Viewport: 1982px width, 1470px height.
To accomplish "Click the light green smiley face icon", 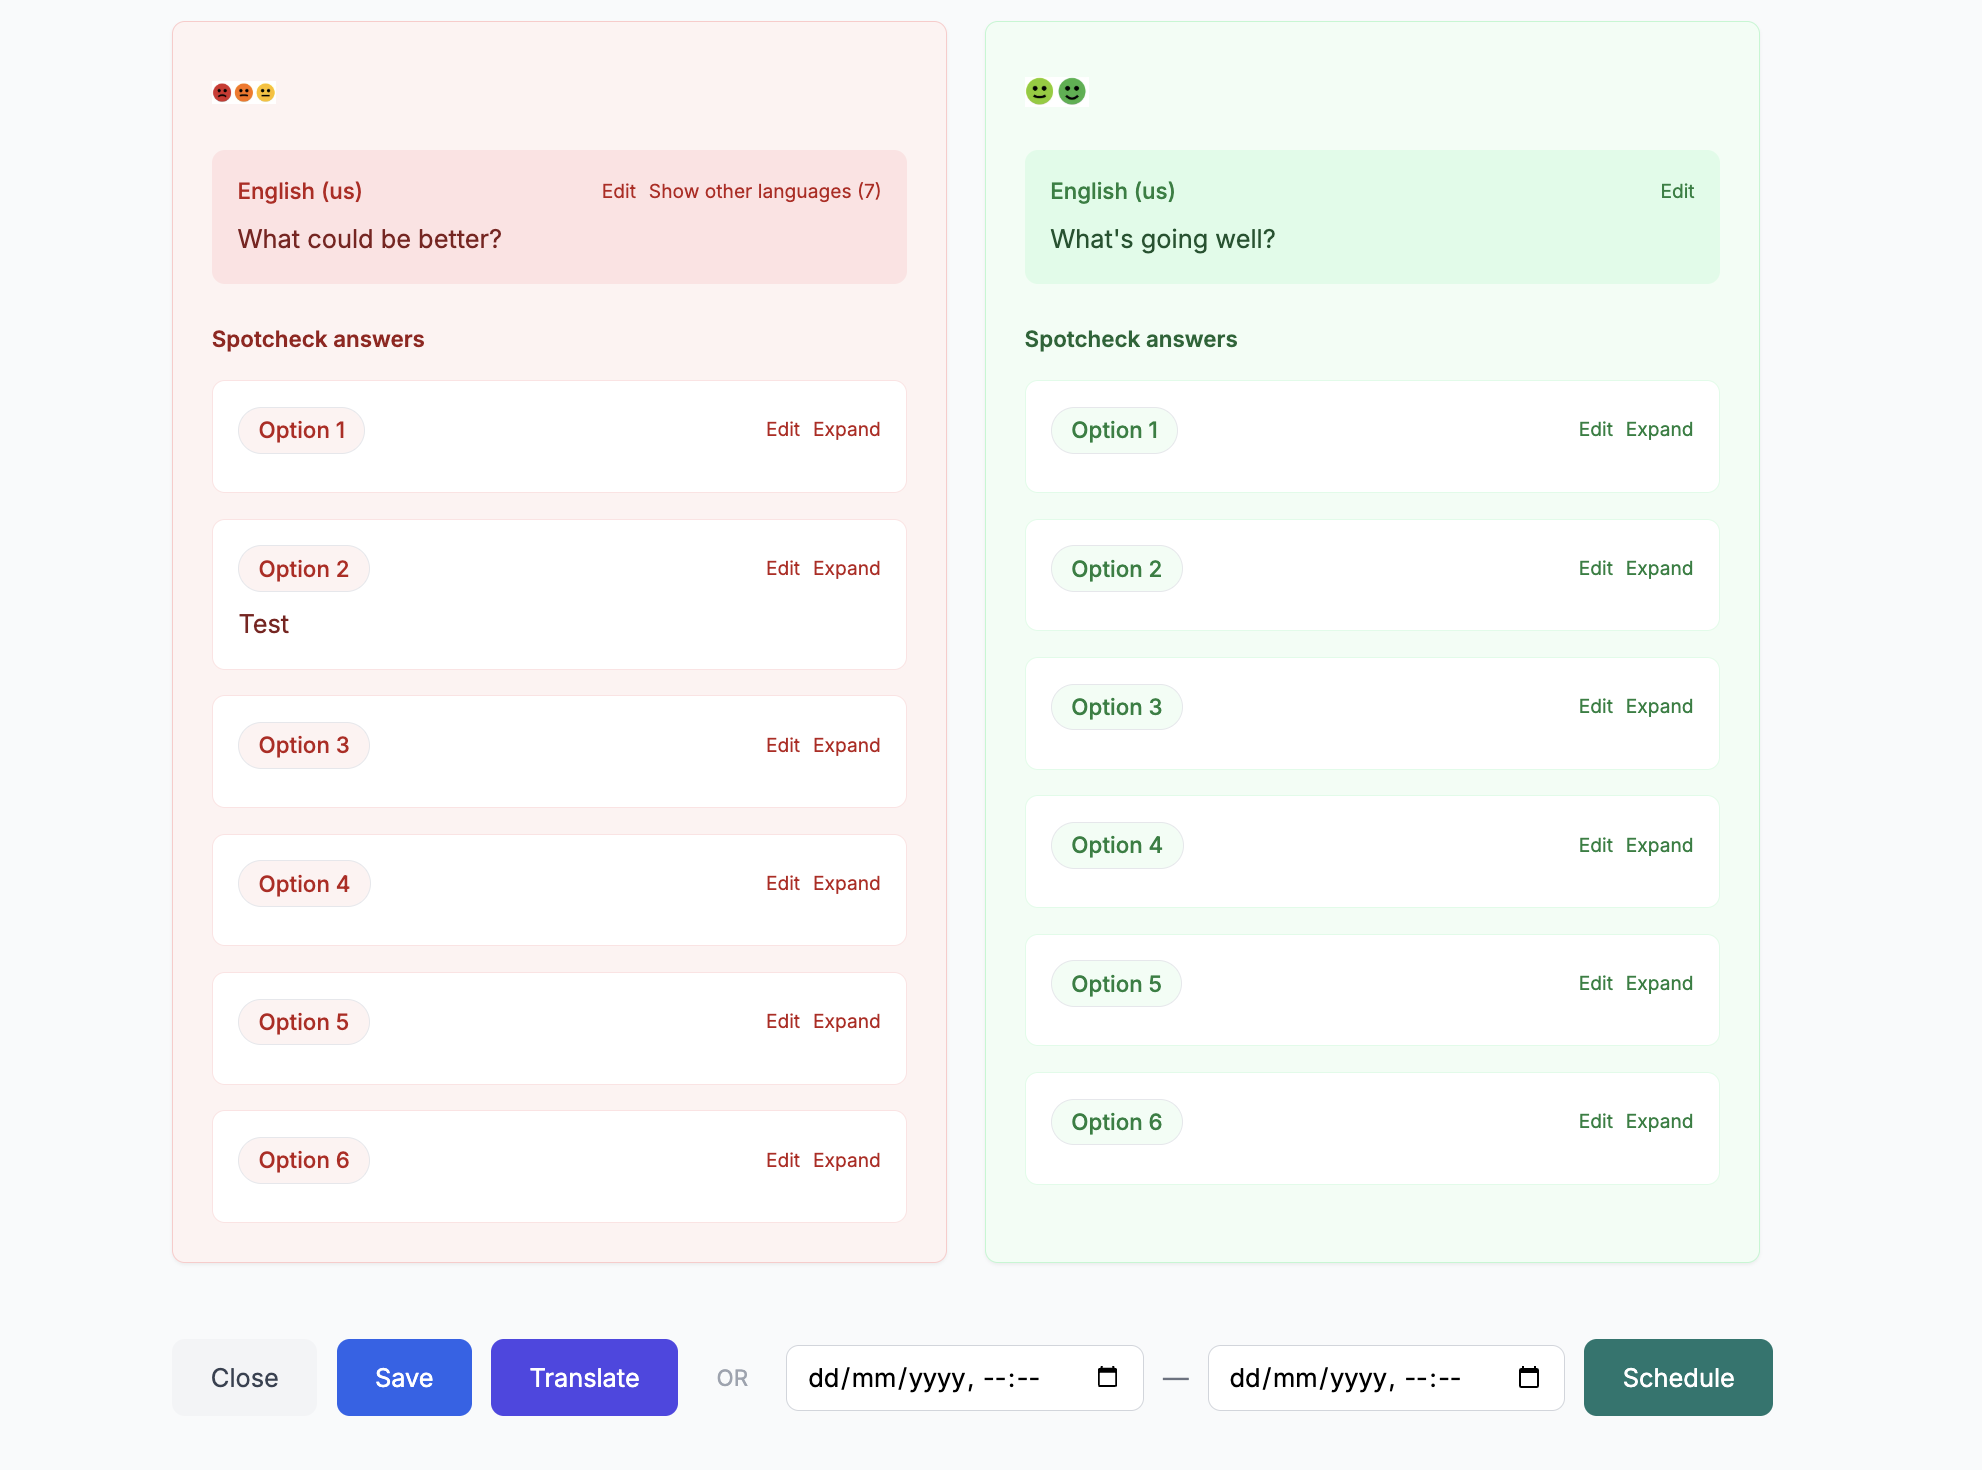I will 1038,90.
